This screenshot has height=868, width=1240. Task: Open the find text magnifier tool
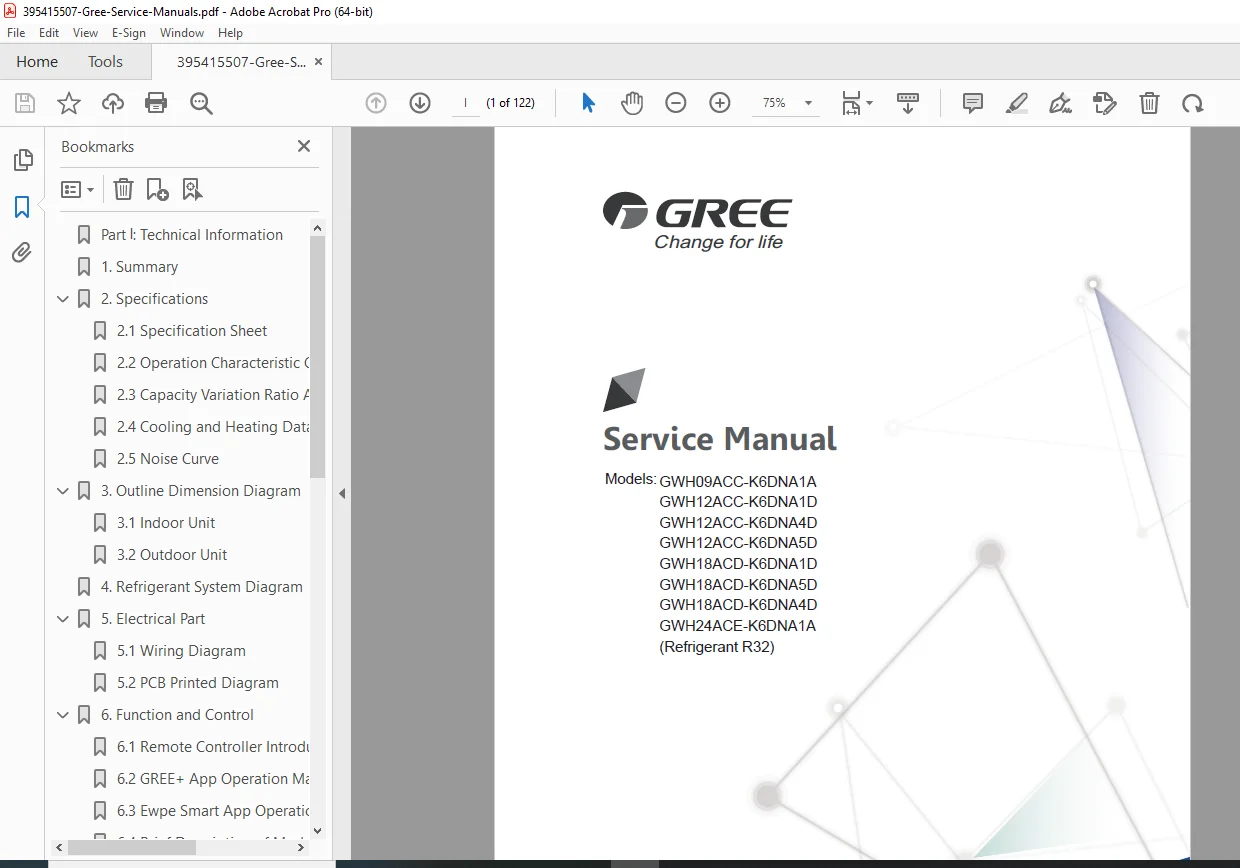pyautogui.click(x=201, y=103)
